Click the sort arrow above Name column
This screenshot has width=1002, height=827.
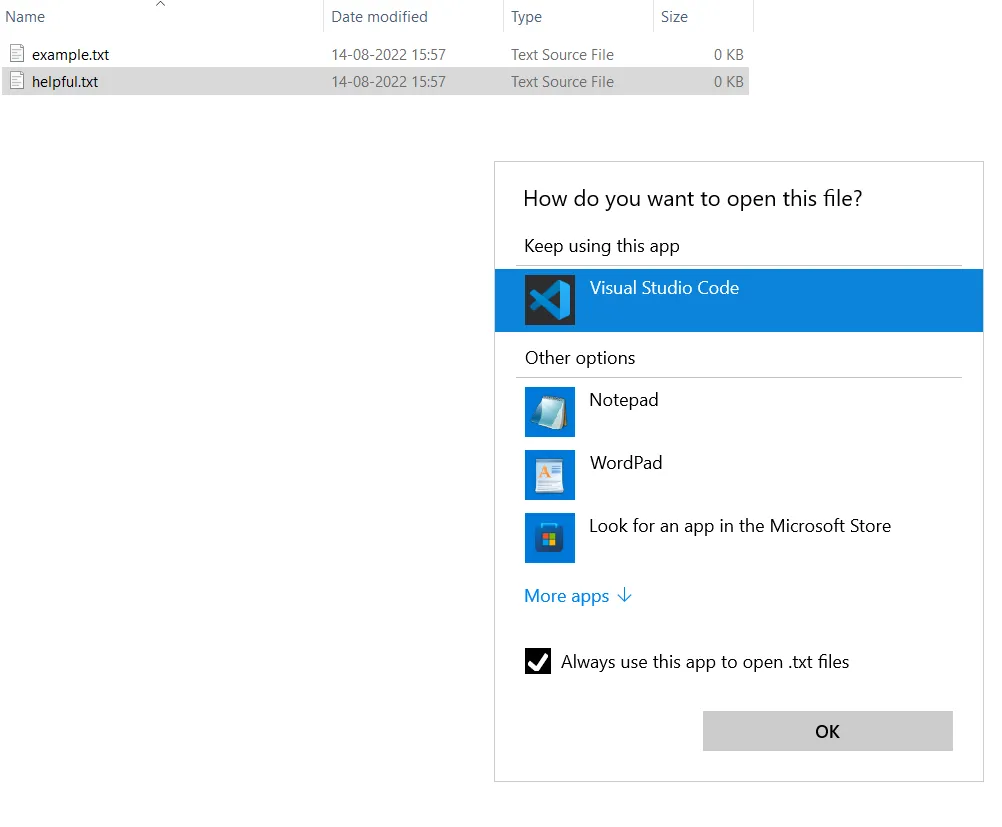pos(160,4)
